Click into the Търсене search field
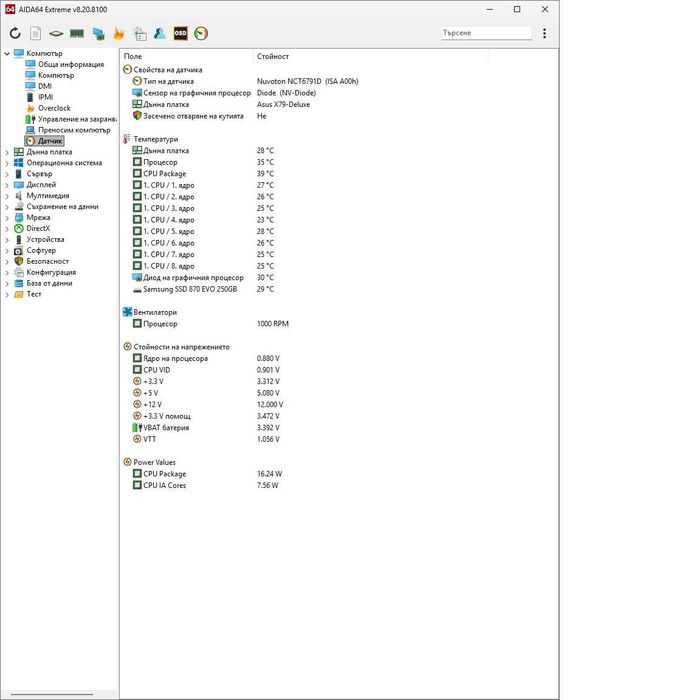700x700 pixels. tap(486, 33)
